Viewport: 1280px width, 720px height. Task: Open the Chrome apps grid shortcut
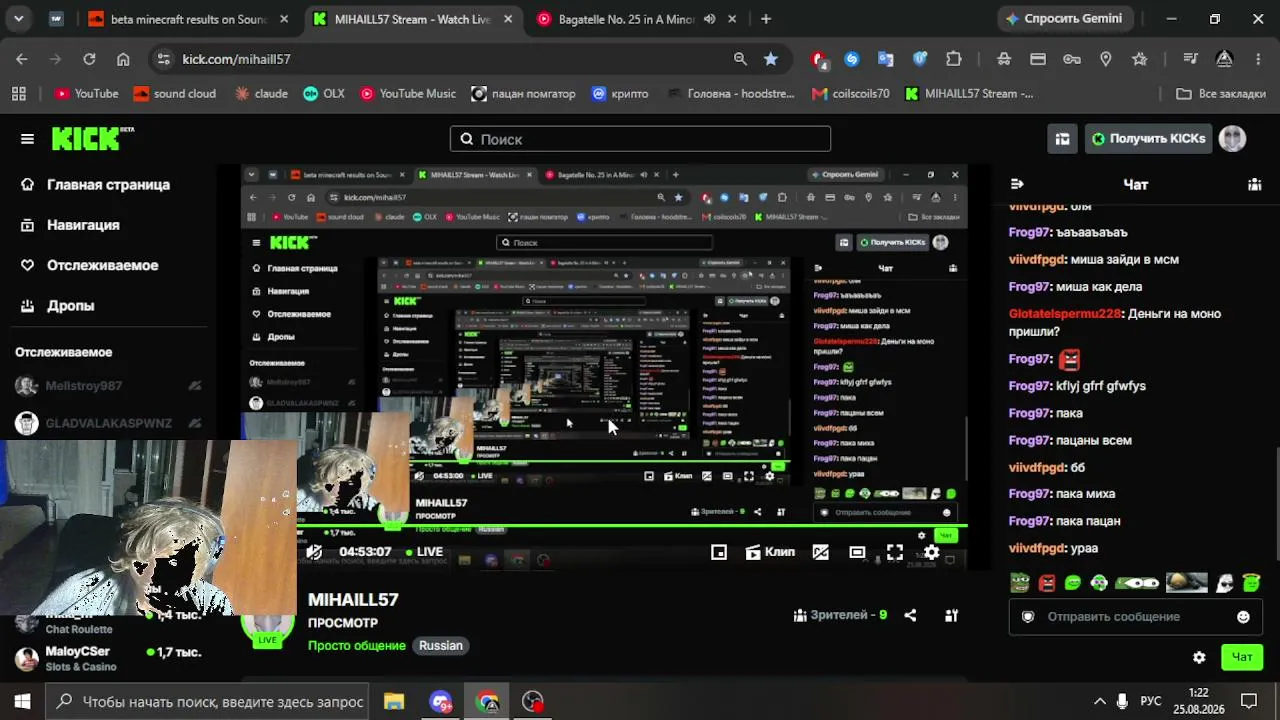pos(18,94)
